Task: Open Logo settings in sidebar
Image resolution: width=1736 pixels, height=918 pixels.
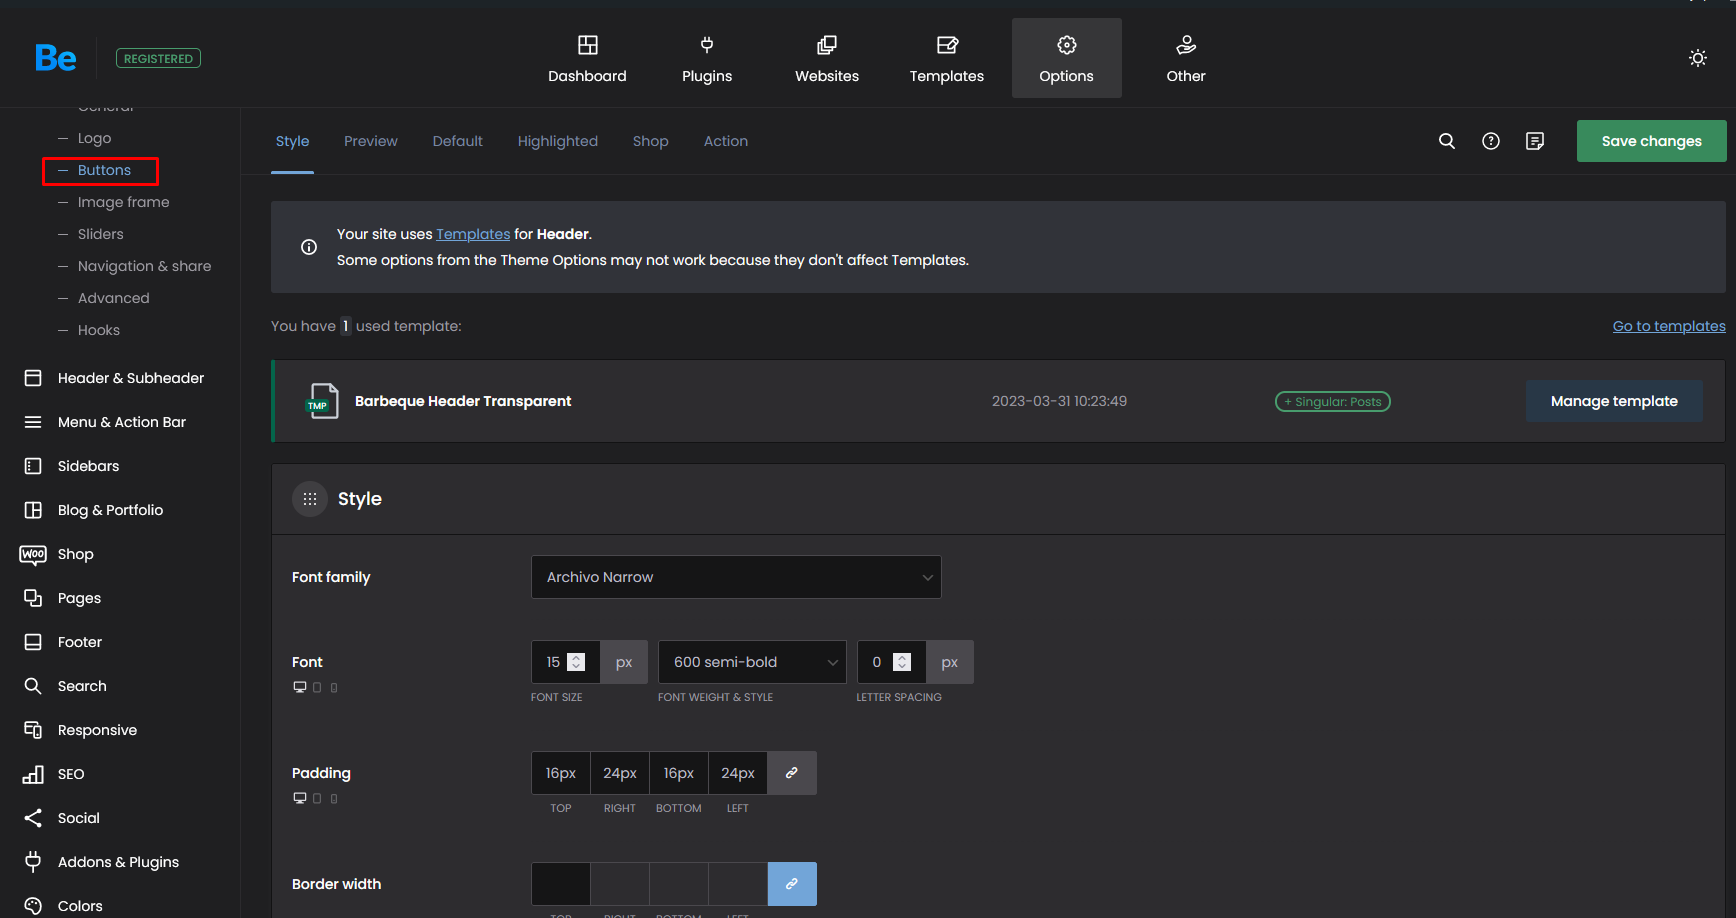Action: (x=95, y=138)
